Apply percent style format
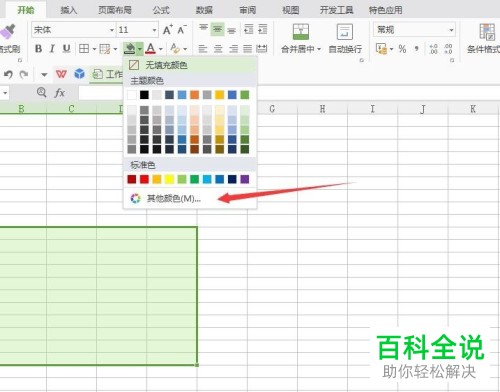Image resolution: width=500 pixels, height=392 pixels. pos(402,49)
